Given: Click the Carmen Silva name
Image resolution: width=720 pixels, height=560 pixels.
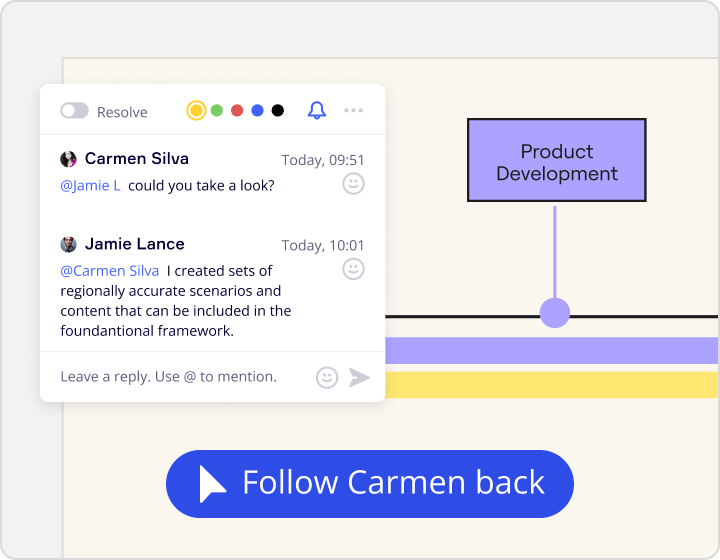Looking at the screenshot, I should pos(137,158).
